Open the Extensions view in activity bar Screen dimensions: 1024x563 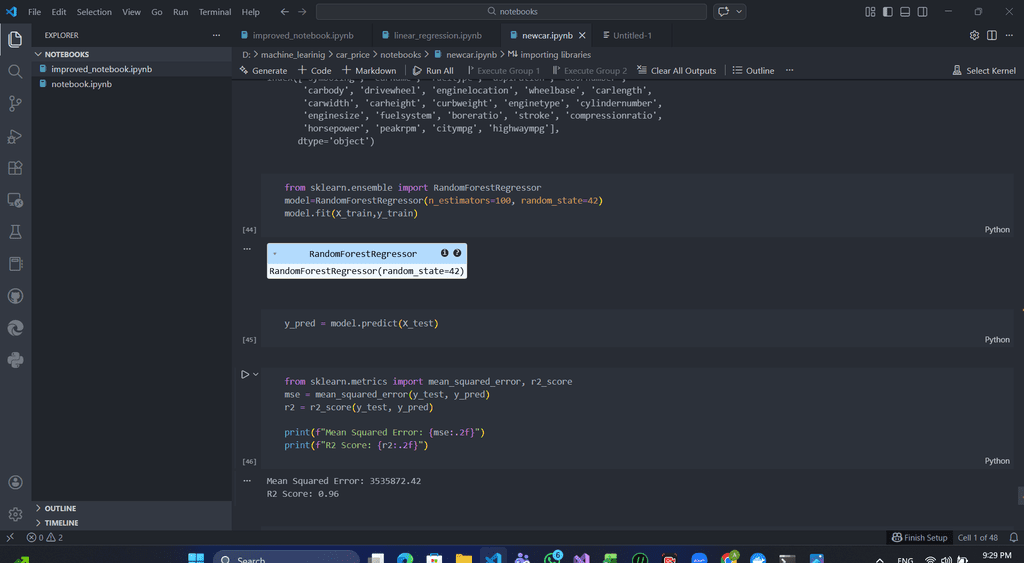(x=15, y=168)
